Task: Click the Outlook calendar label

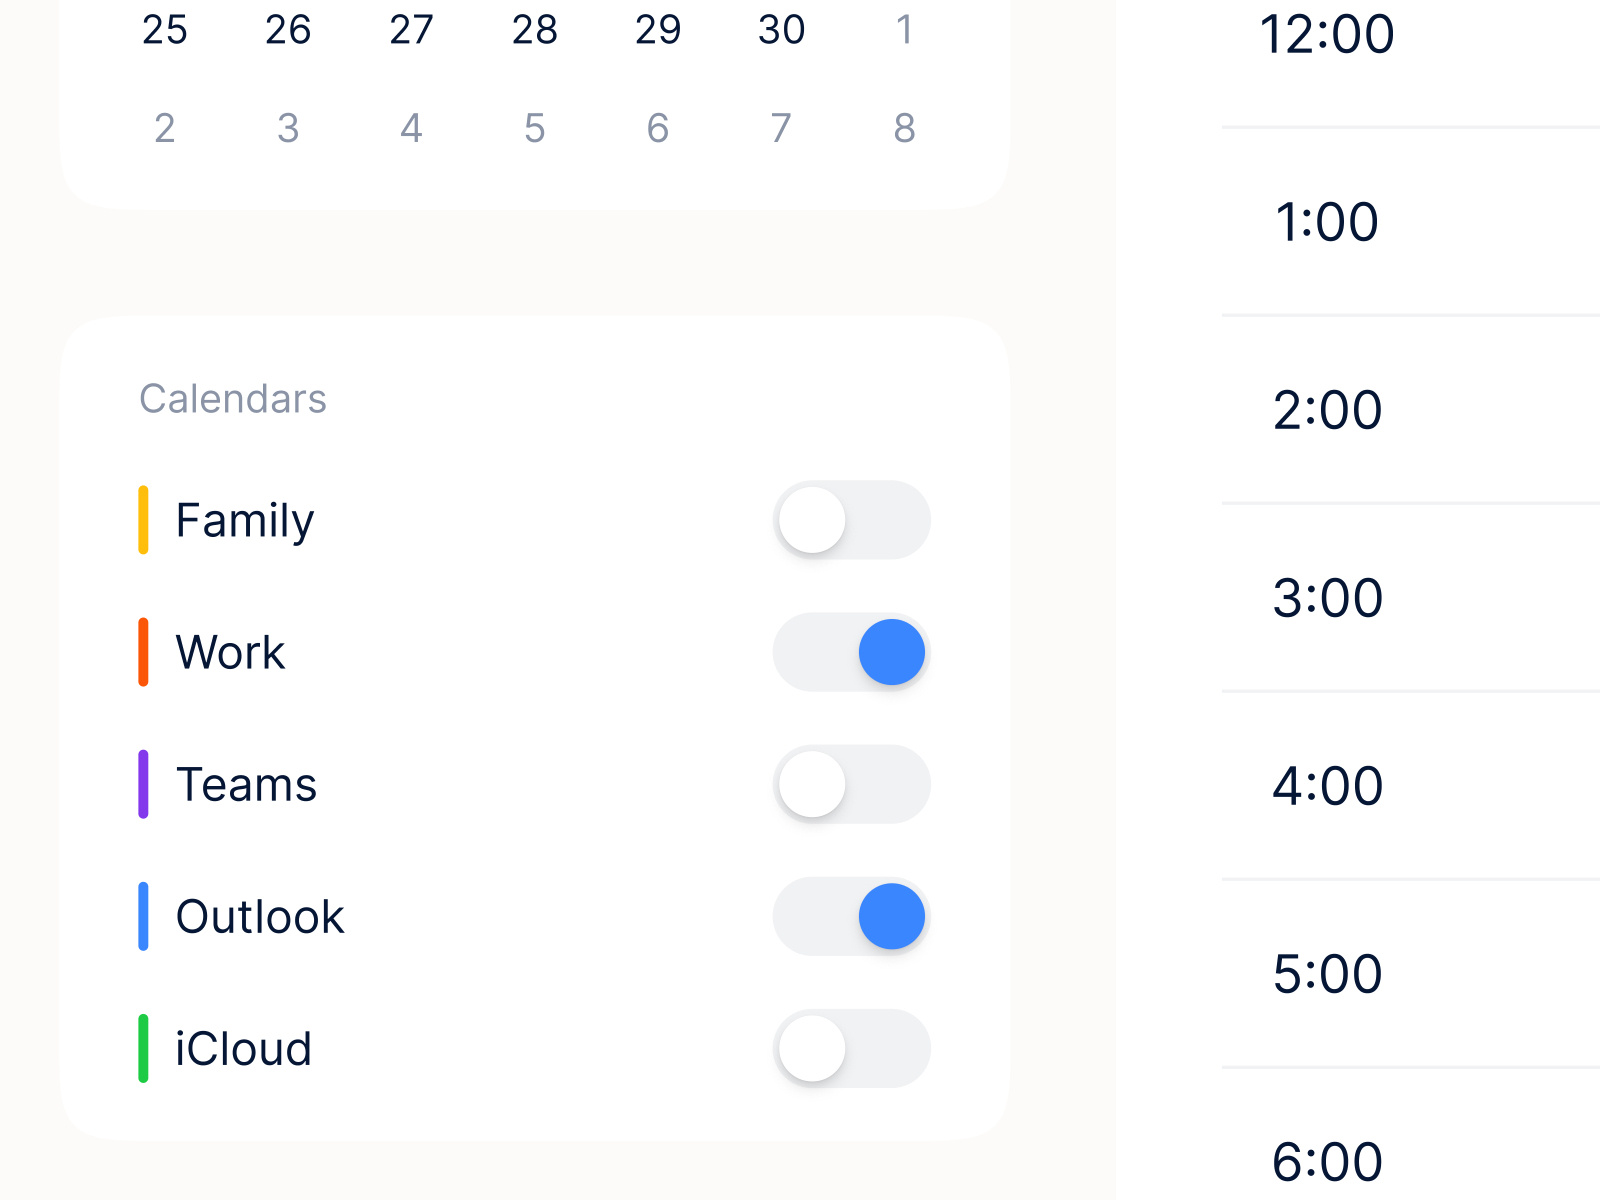Action: point(260,916)
